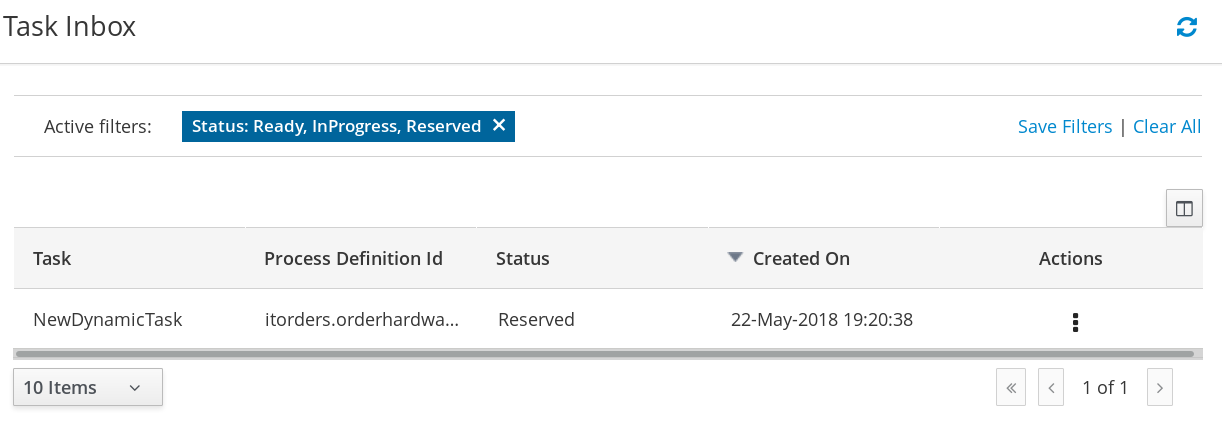Open the column picker icon
Image resolution: width=1222 pixels, height=439 pixels.
click(x=1184, y=209)
